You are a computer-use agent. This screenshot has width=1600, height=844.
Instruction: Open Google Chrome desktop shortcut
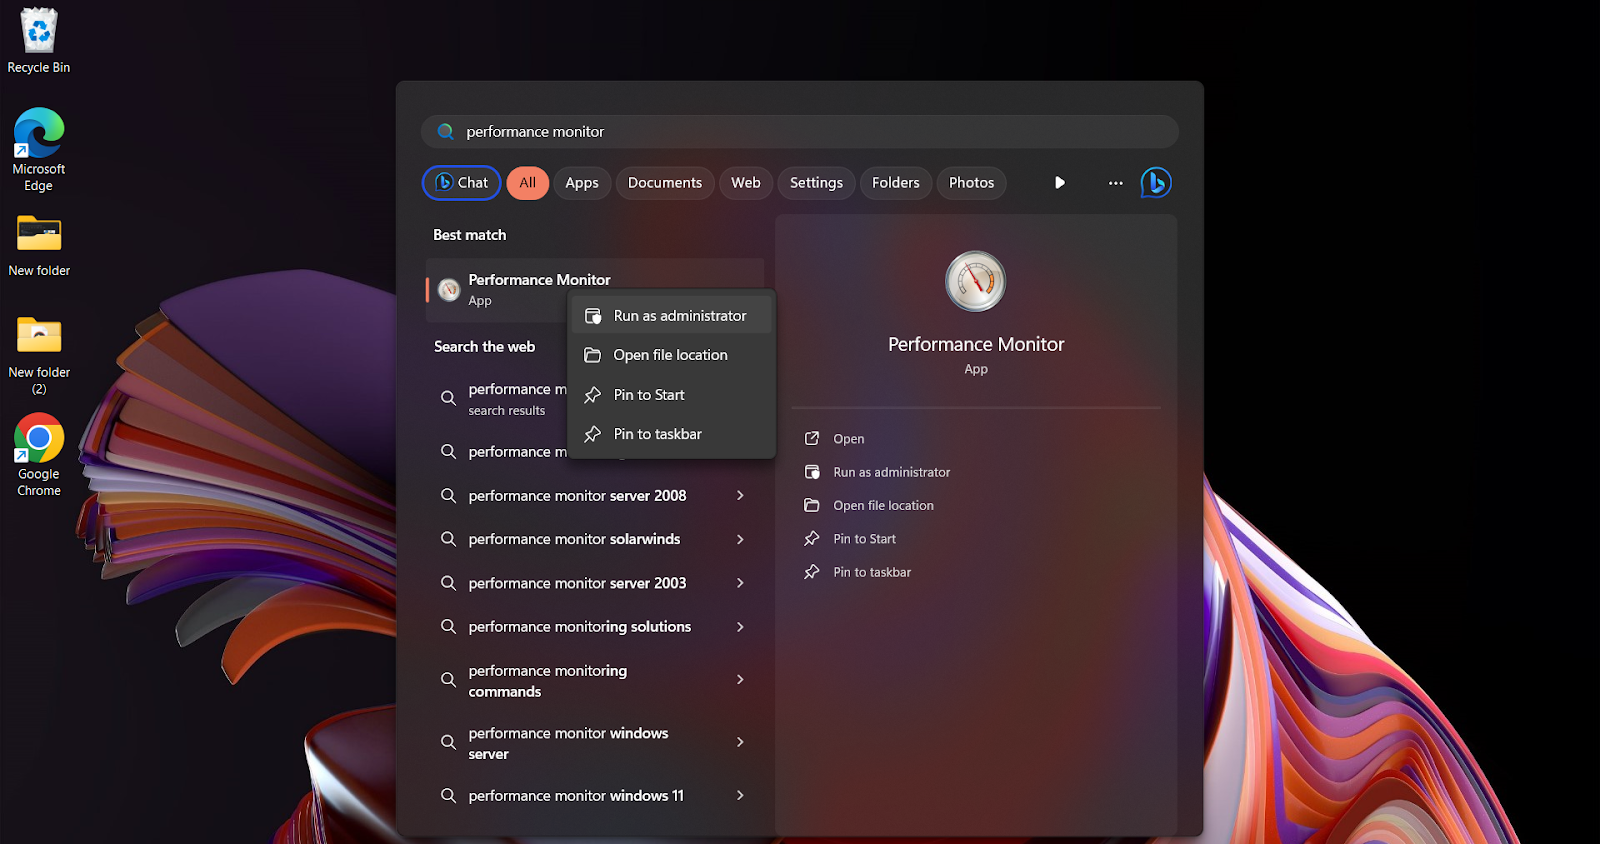[x=39, y=455]
